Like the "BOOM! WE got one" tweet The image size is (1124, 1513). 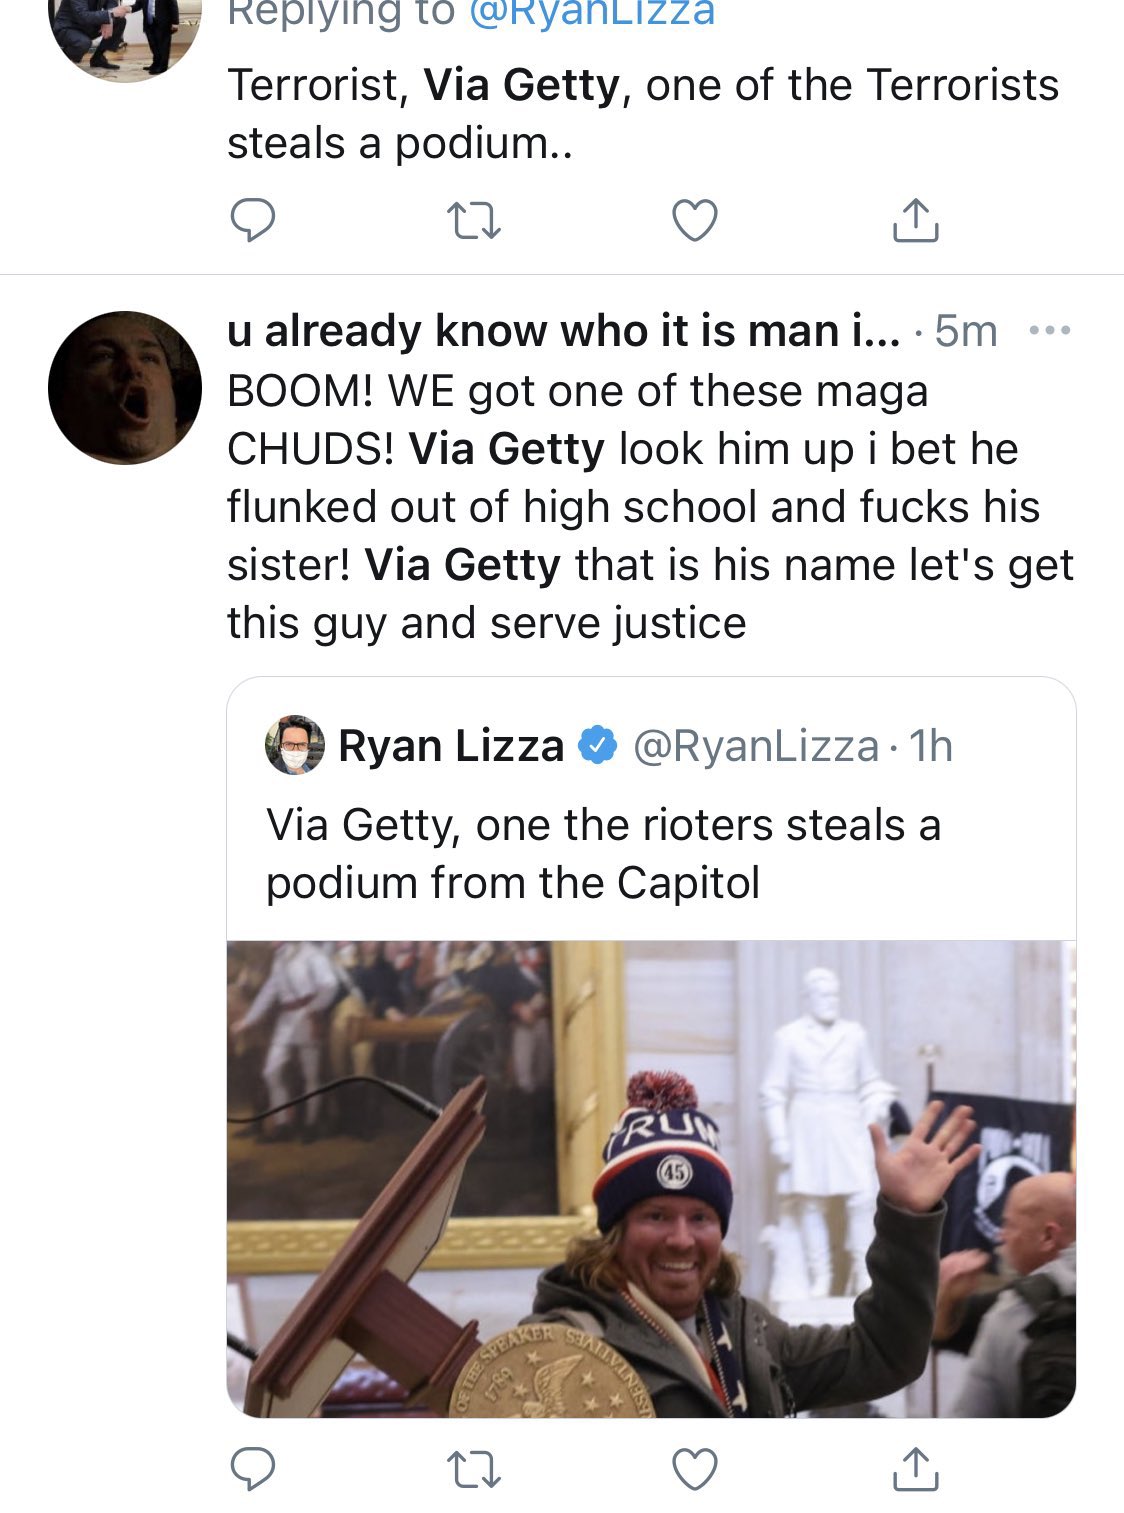tap(695, 1468)
